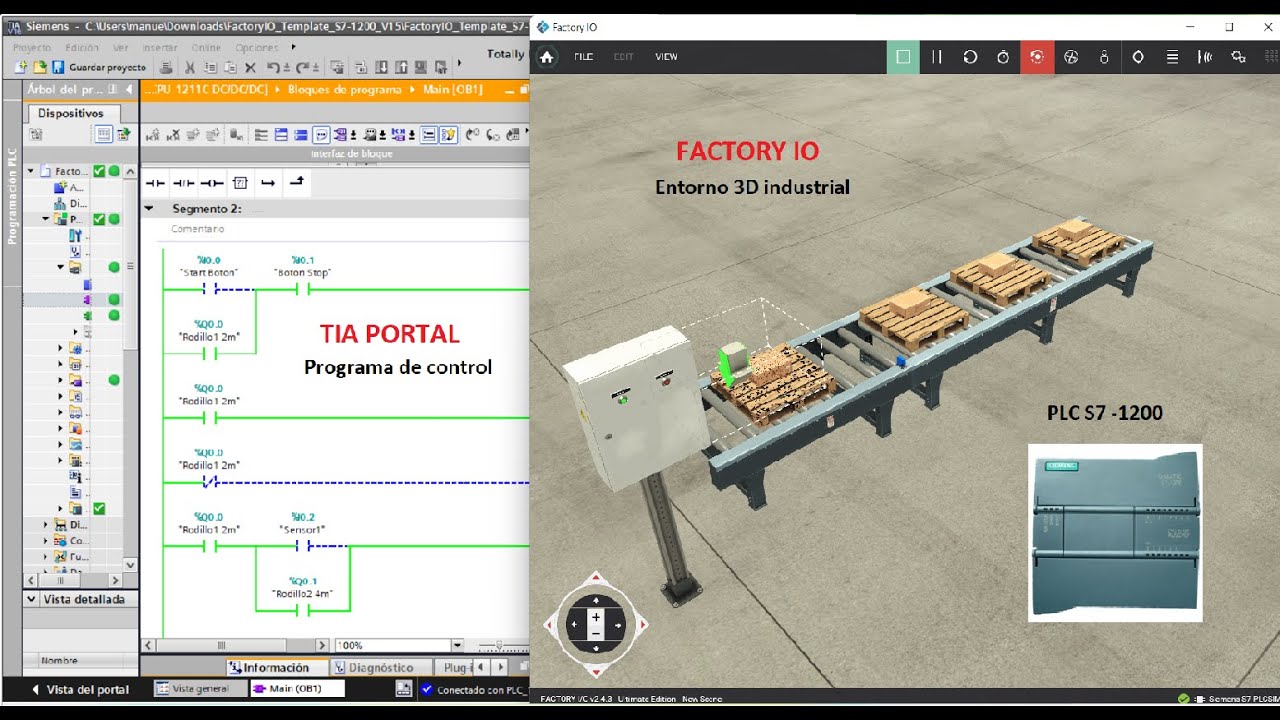This screenshot has height=720, width=1280.
Task: Click the Factory IO camera aperture icon
Action: [1070, 57]
